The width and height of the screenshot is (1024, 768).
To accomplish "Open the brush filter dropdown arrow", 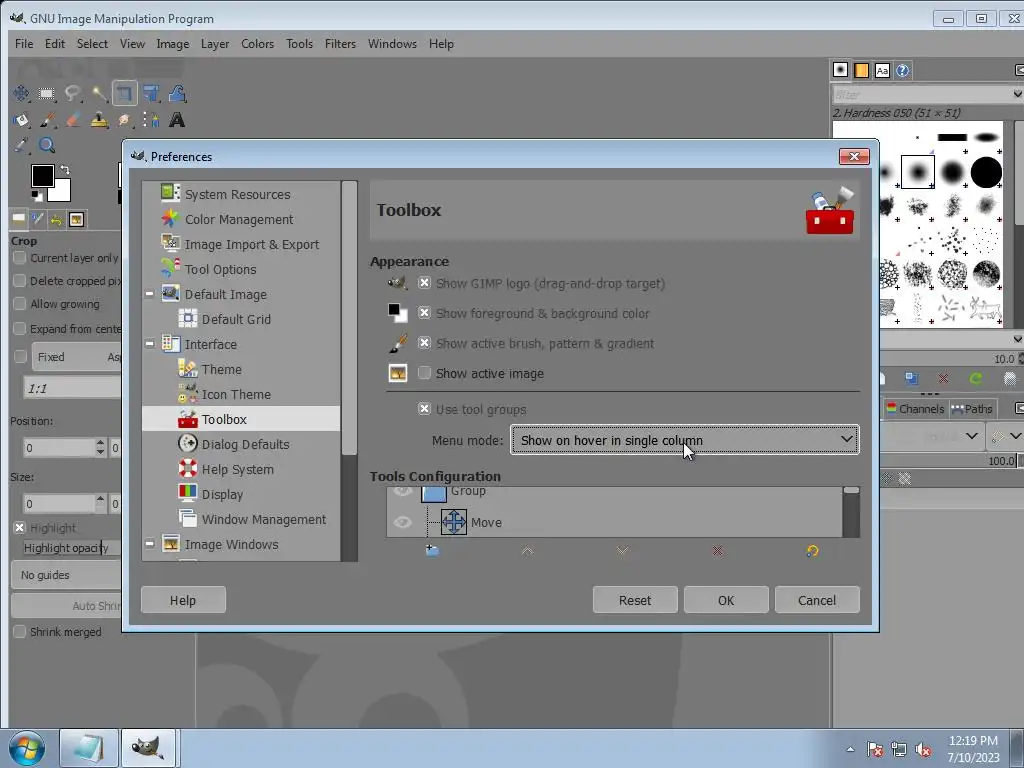I will 1017,95.
